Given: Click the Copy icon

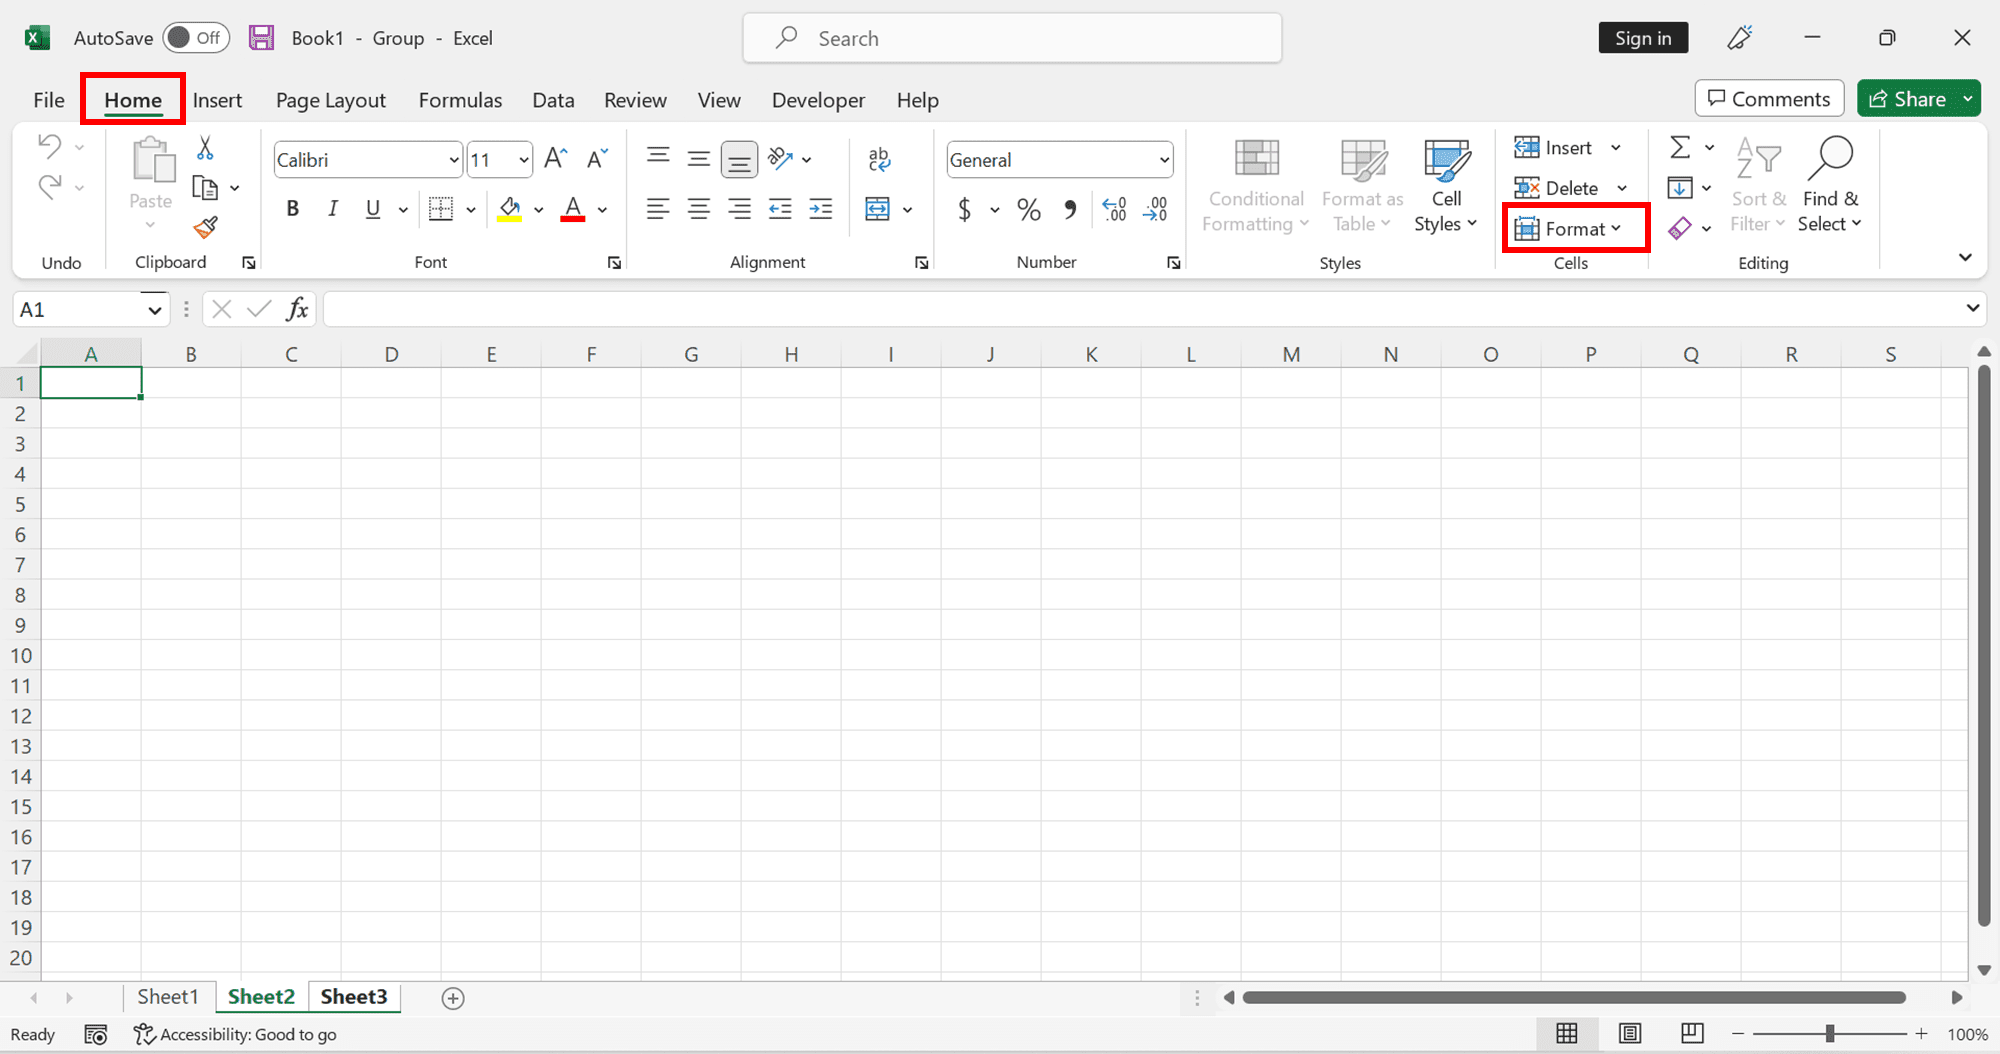Looking at the screenshot, I should tap(205, 188).
